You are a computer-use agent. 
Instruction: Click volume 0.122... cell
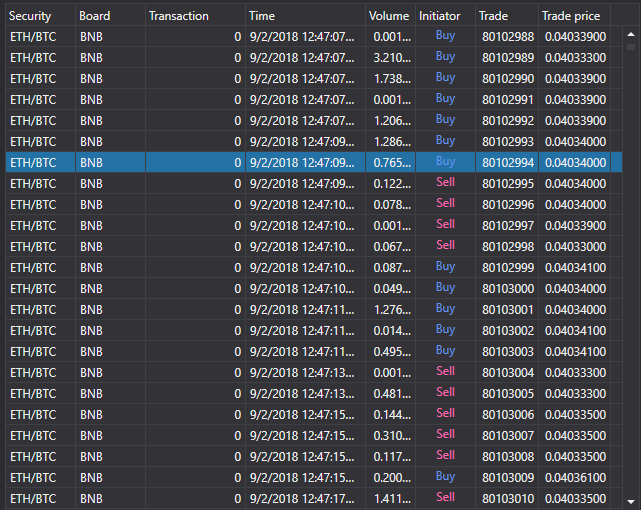pos(392,184)
